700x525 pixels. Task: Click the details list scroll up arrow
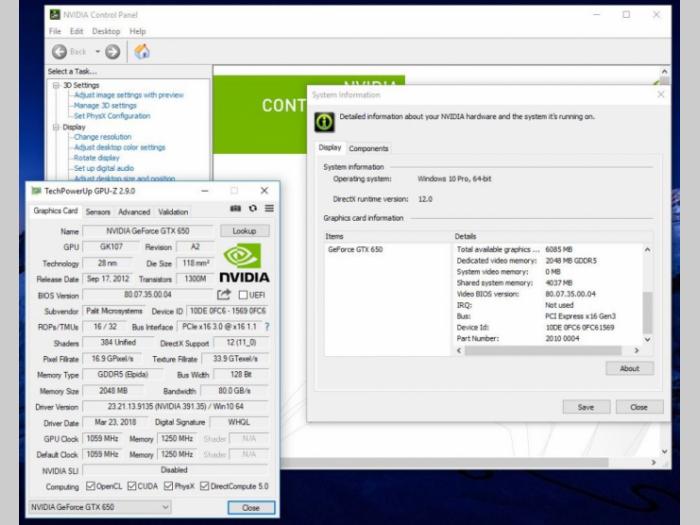click(x=647, y=250)
